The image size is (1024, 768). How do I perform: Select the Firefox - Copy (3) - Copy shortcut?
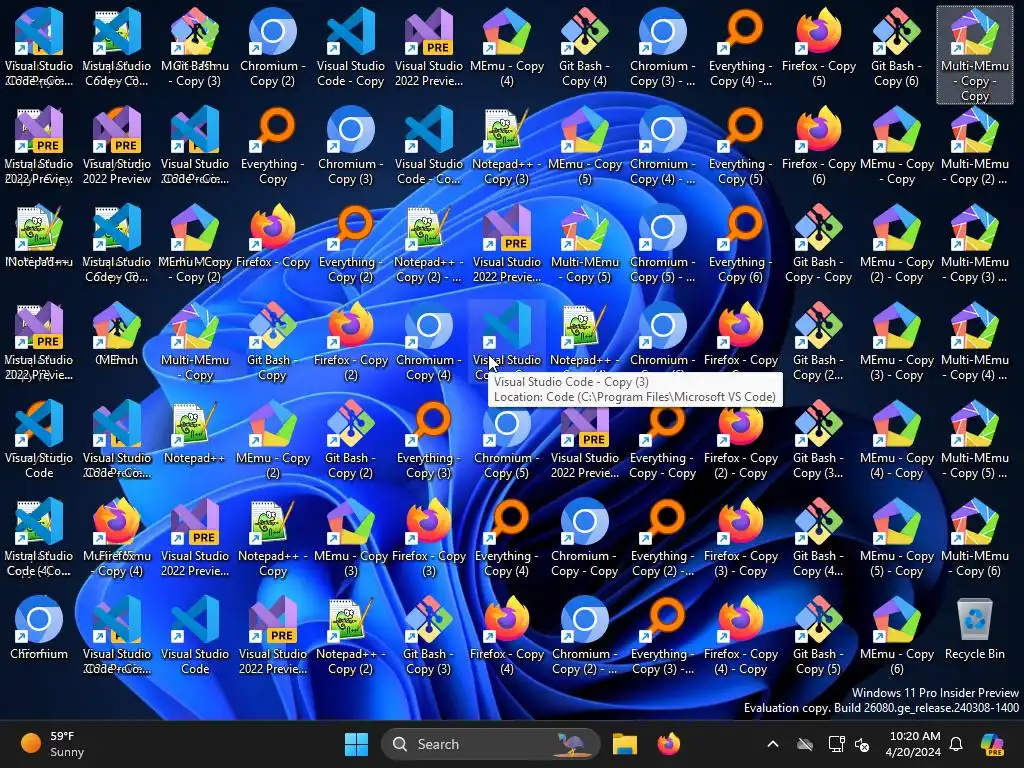741,539
